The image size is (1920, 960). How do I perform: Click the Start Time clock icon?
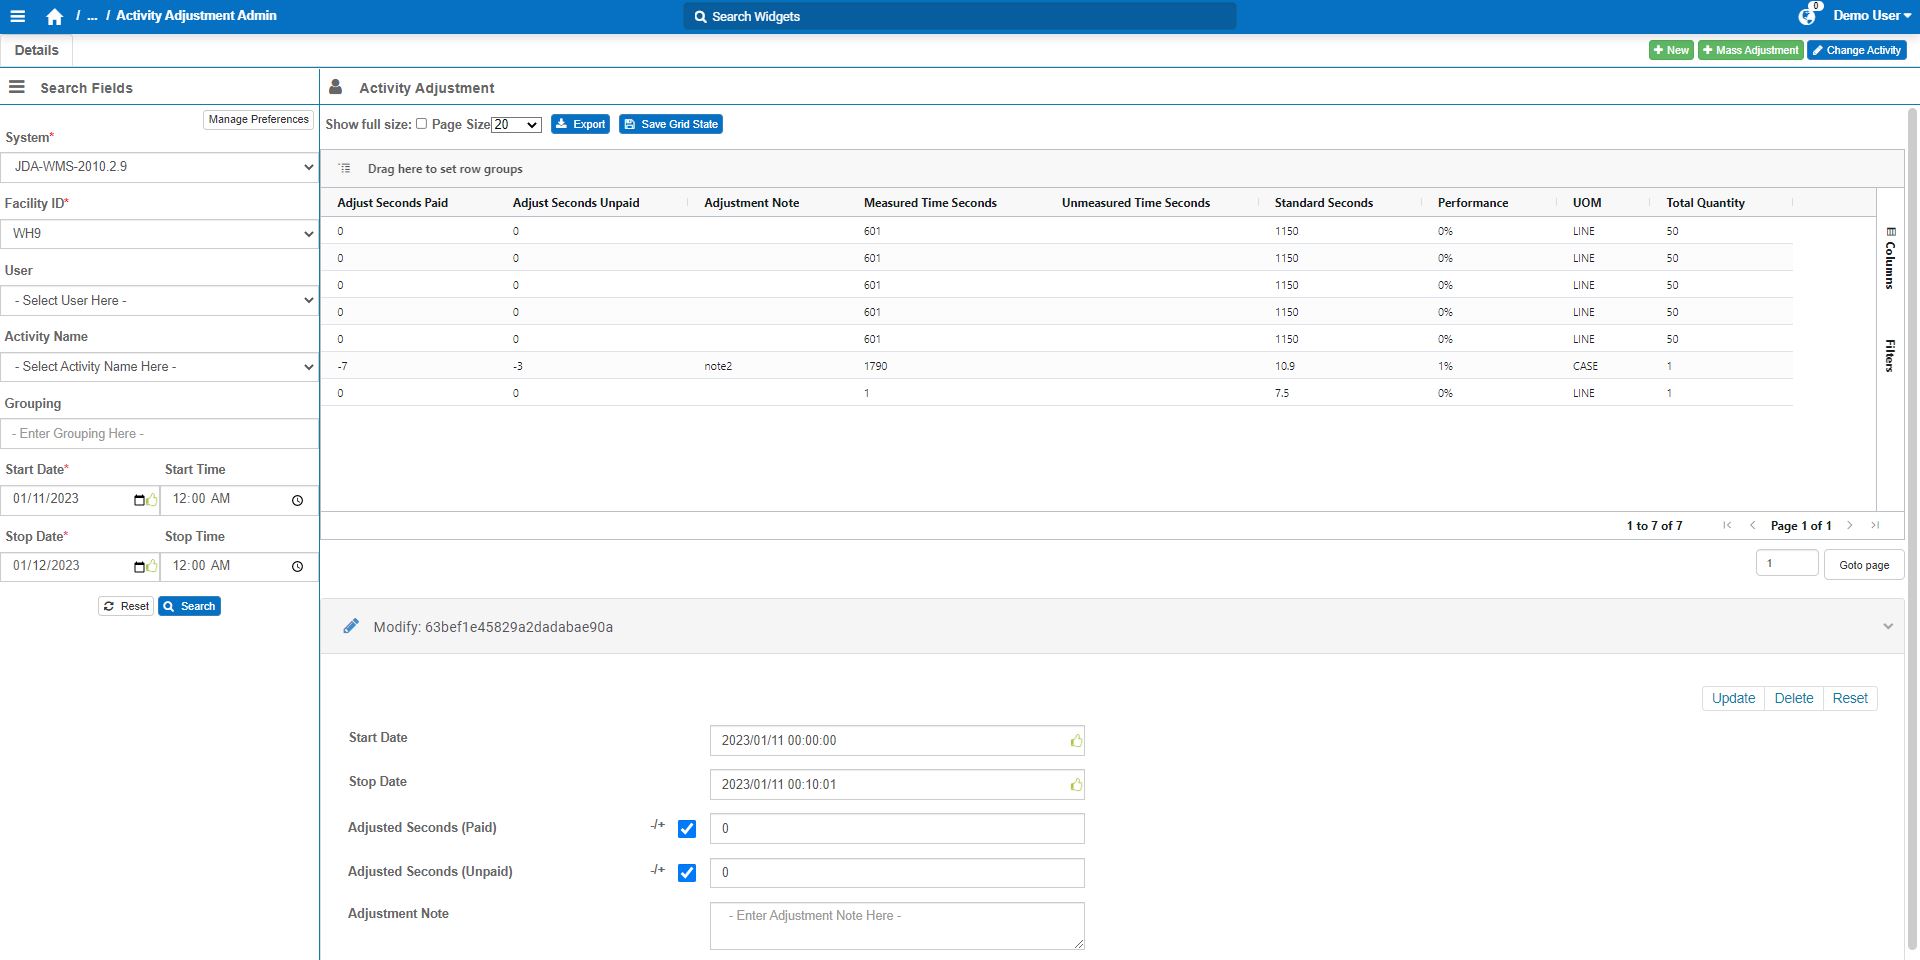coord(297,500)
